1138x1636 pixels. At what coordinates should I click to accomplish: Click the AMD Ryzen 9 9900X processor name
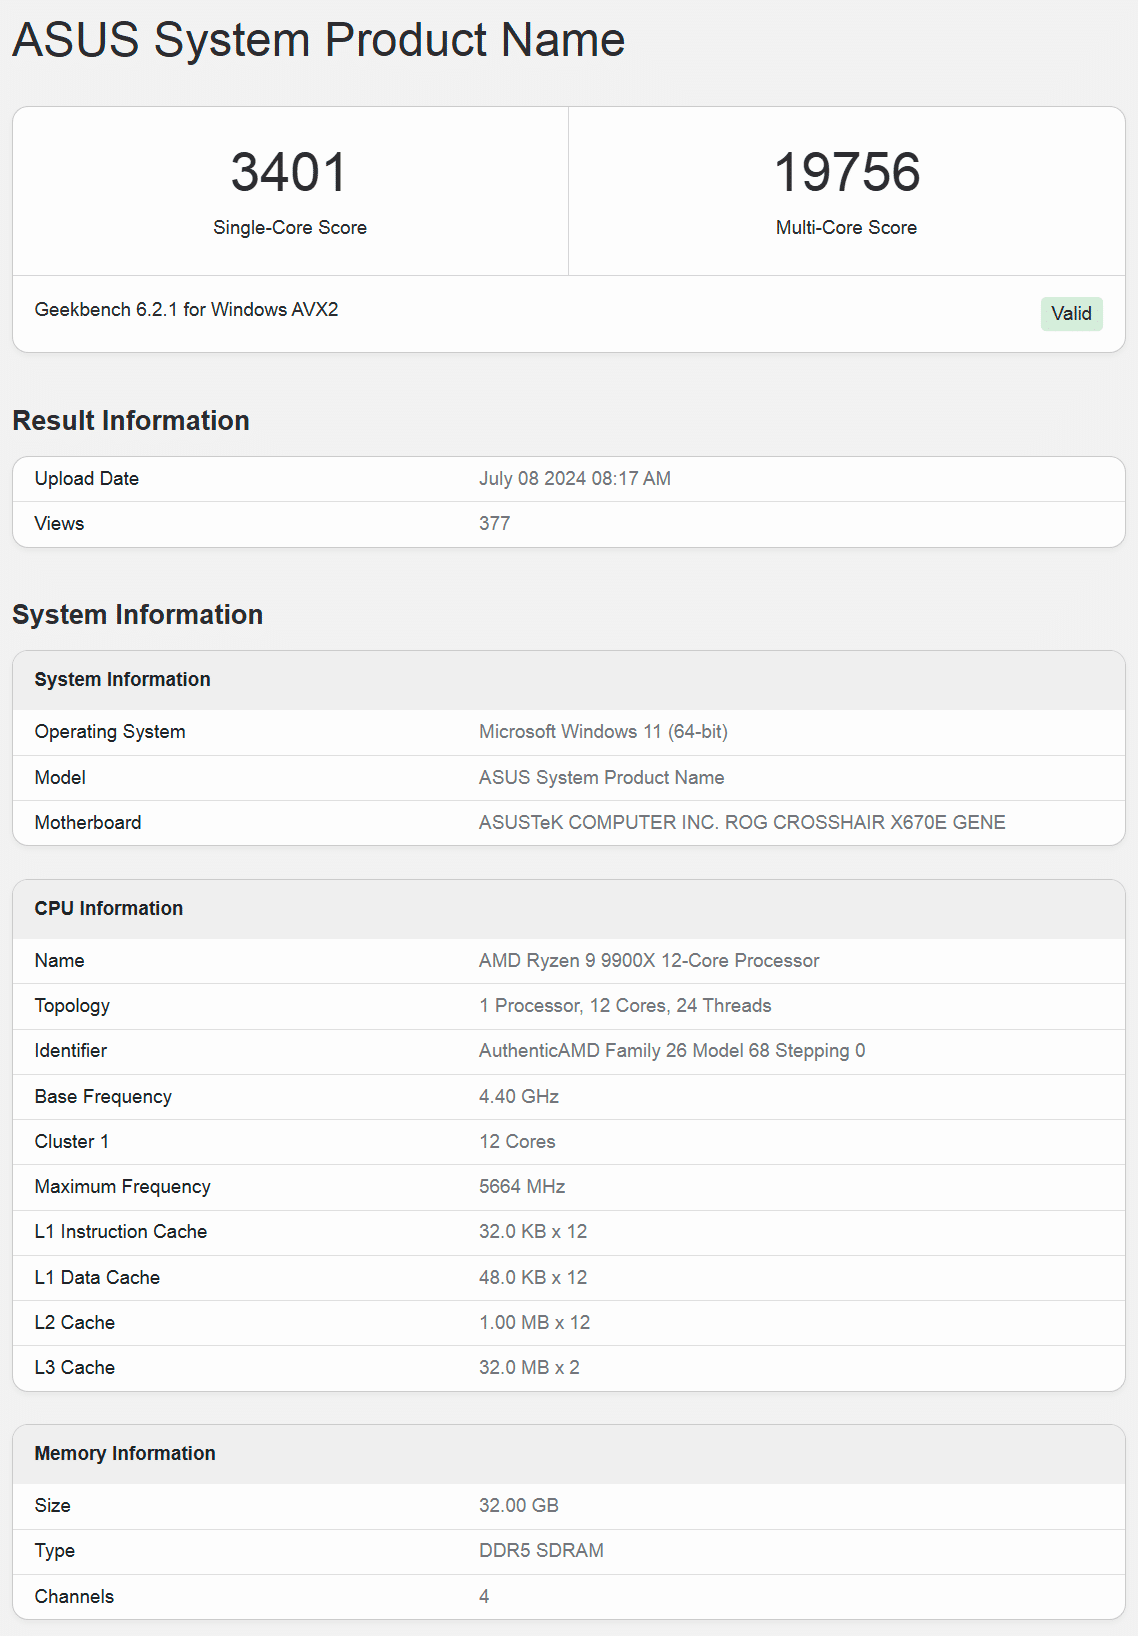pyautogui.click(x=649, y=961)
